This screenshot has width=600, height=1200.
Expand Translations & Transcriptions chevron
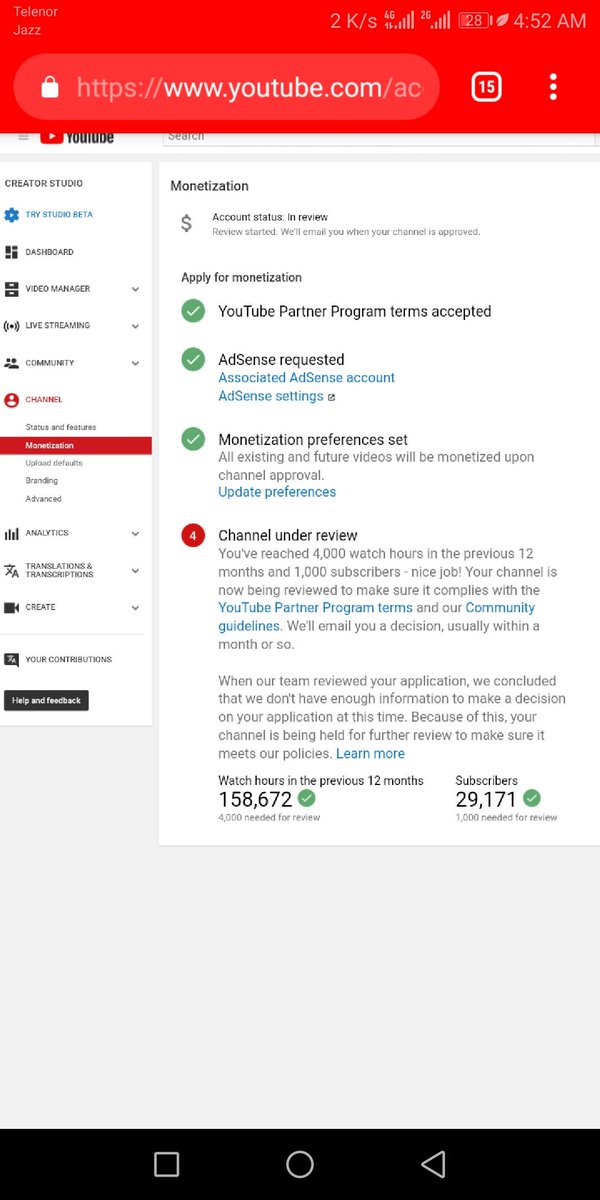pyautogui.click(x=135, y=571)
